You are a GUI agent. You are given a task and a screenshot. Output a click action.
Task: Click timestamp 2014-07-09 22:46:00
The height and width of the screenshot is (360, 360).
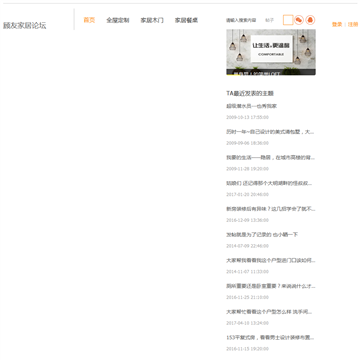[247, 246]
